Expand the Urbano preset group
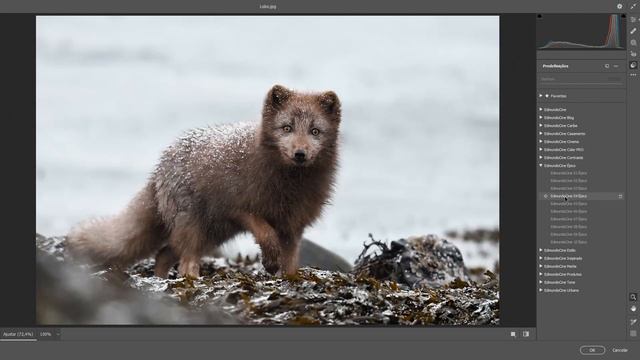 pyautogui.click(x=541, y=290)
